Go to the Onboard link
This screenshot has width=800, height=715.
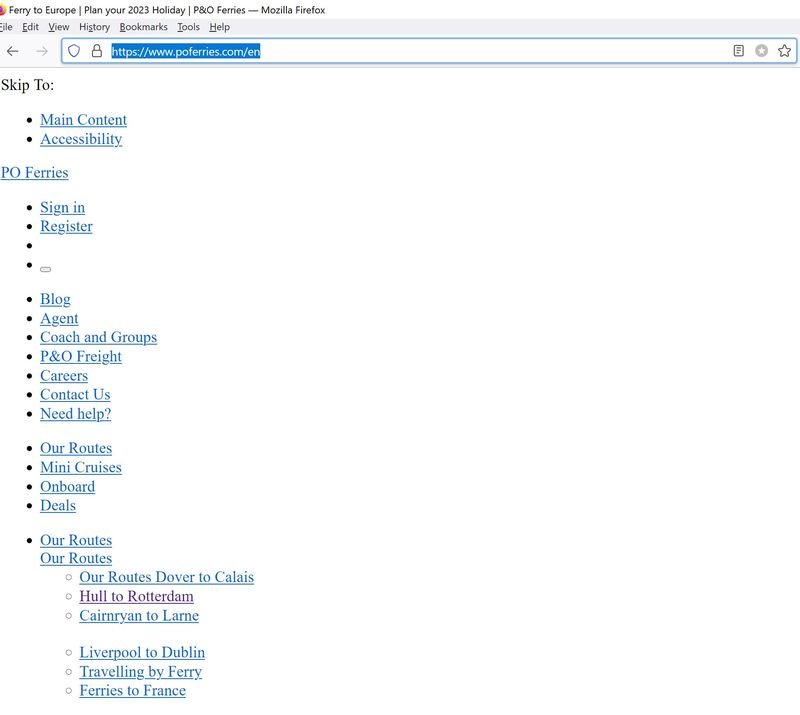pyautogui.click(x=67, y=486)
